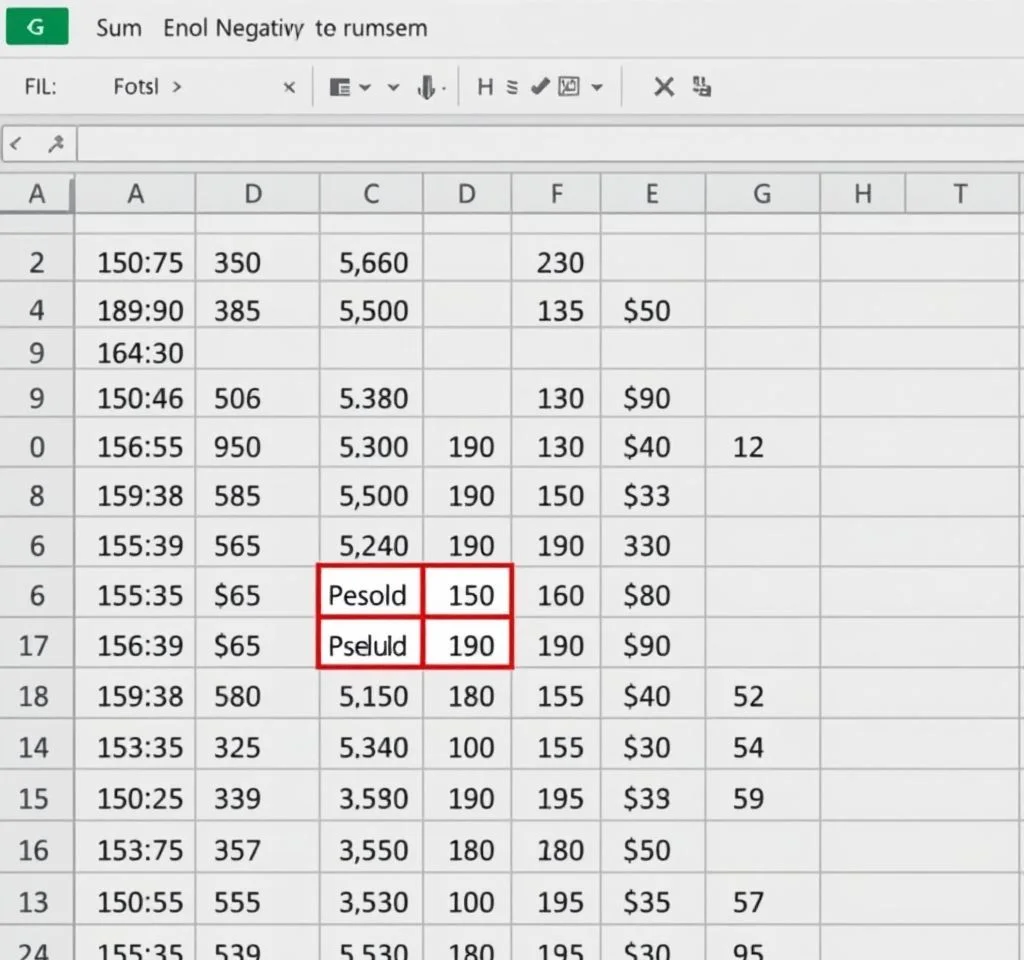Expand the Fotsl chevron arrow

tap(177, 88)
